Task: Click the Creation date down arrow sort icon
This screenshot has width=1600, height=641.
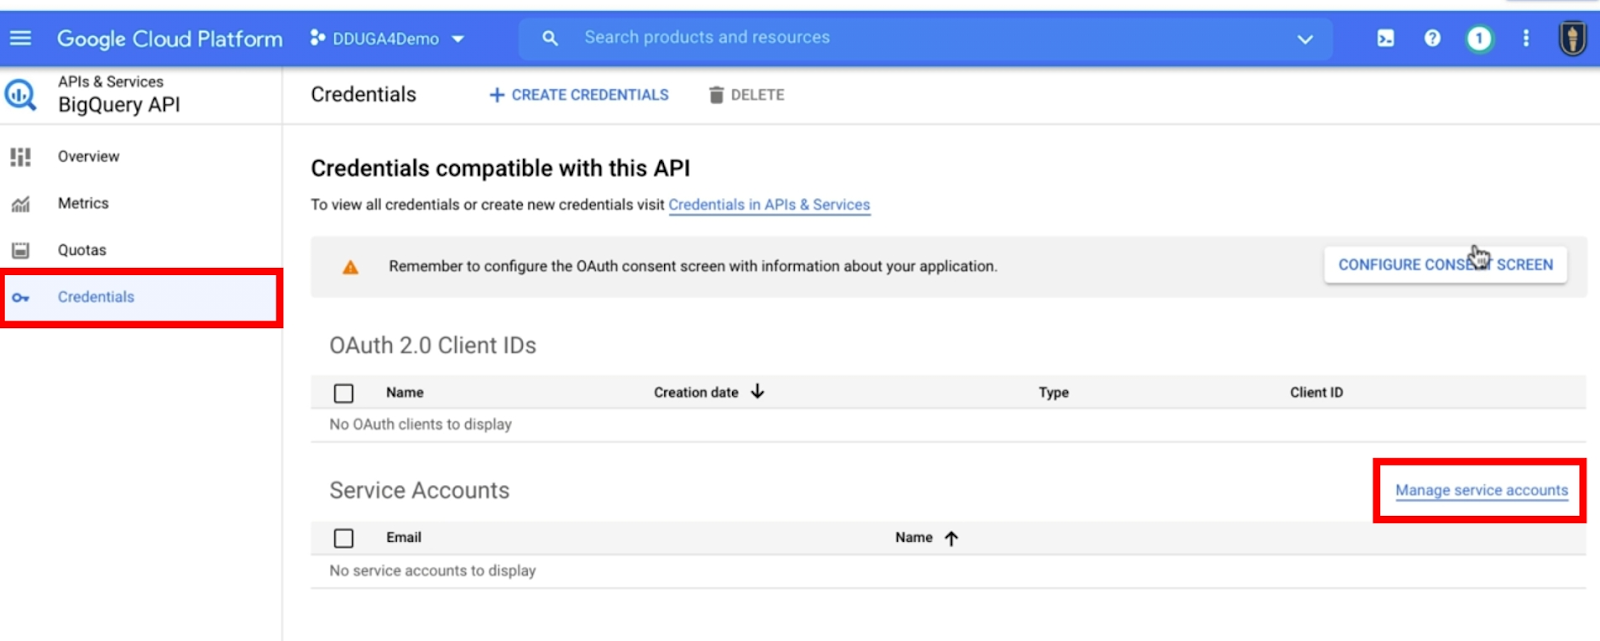Action: (x=757, y=391)
